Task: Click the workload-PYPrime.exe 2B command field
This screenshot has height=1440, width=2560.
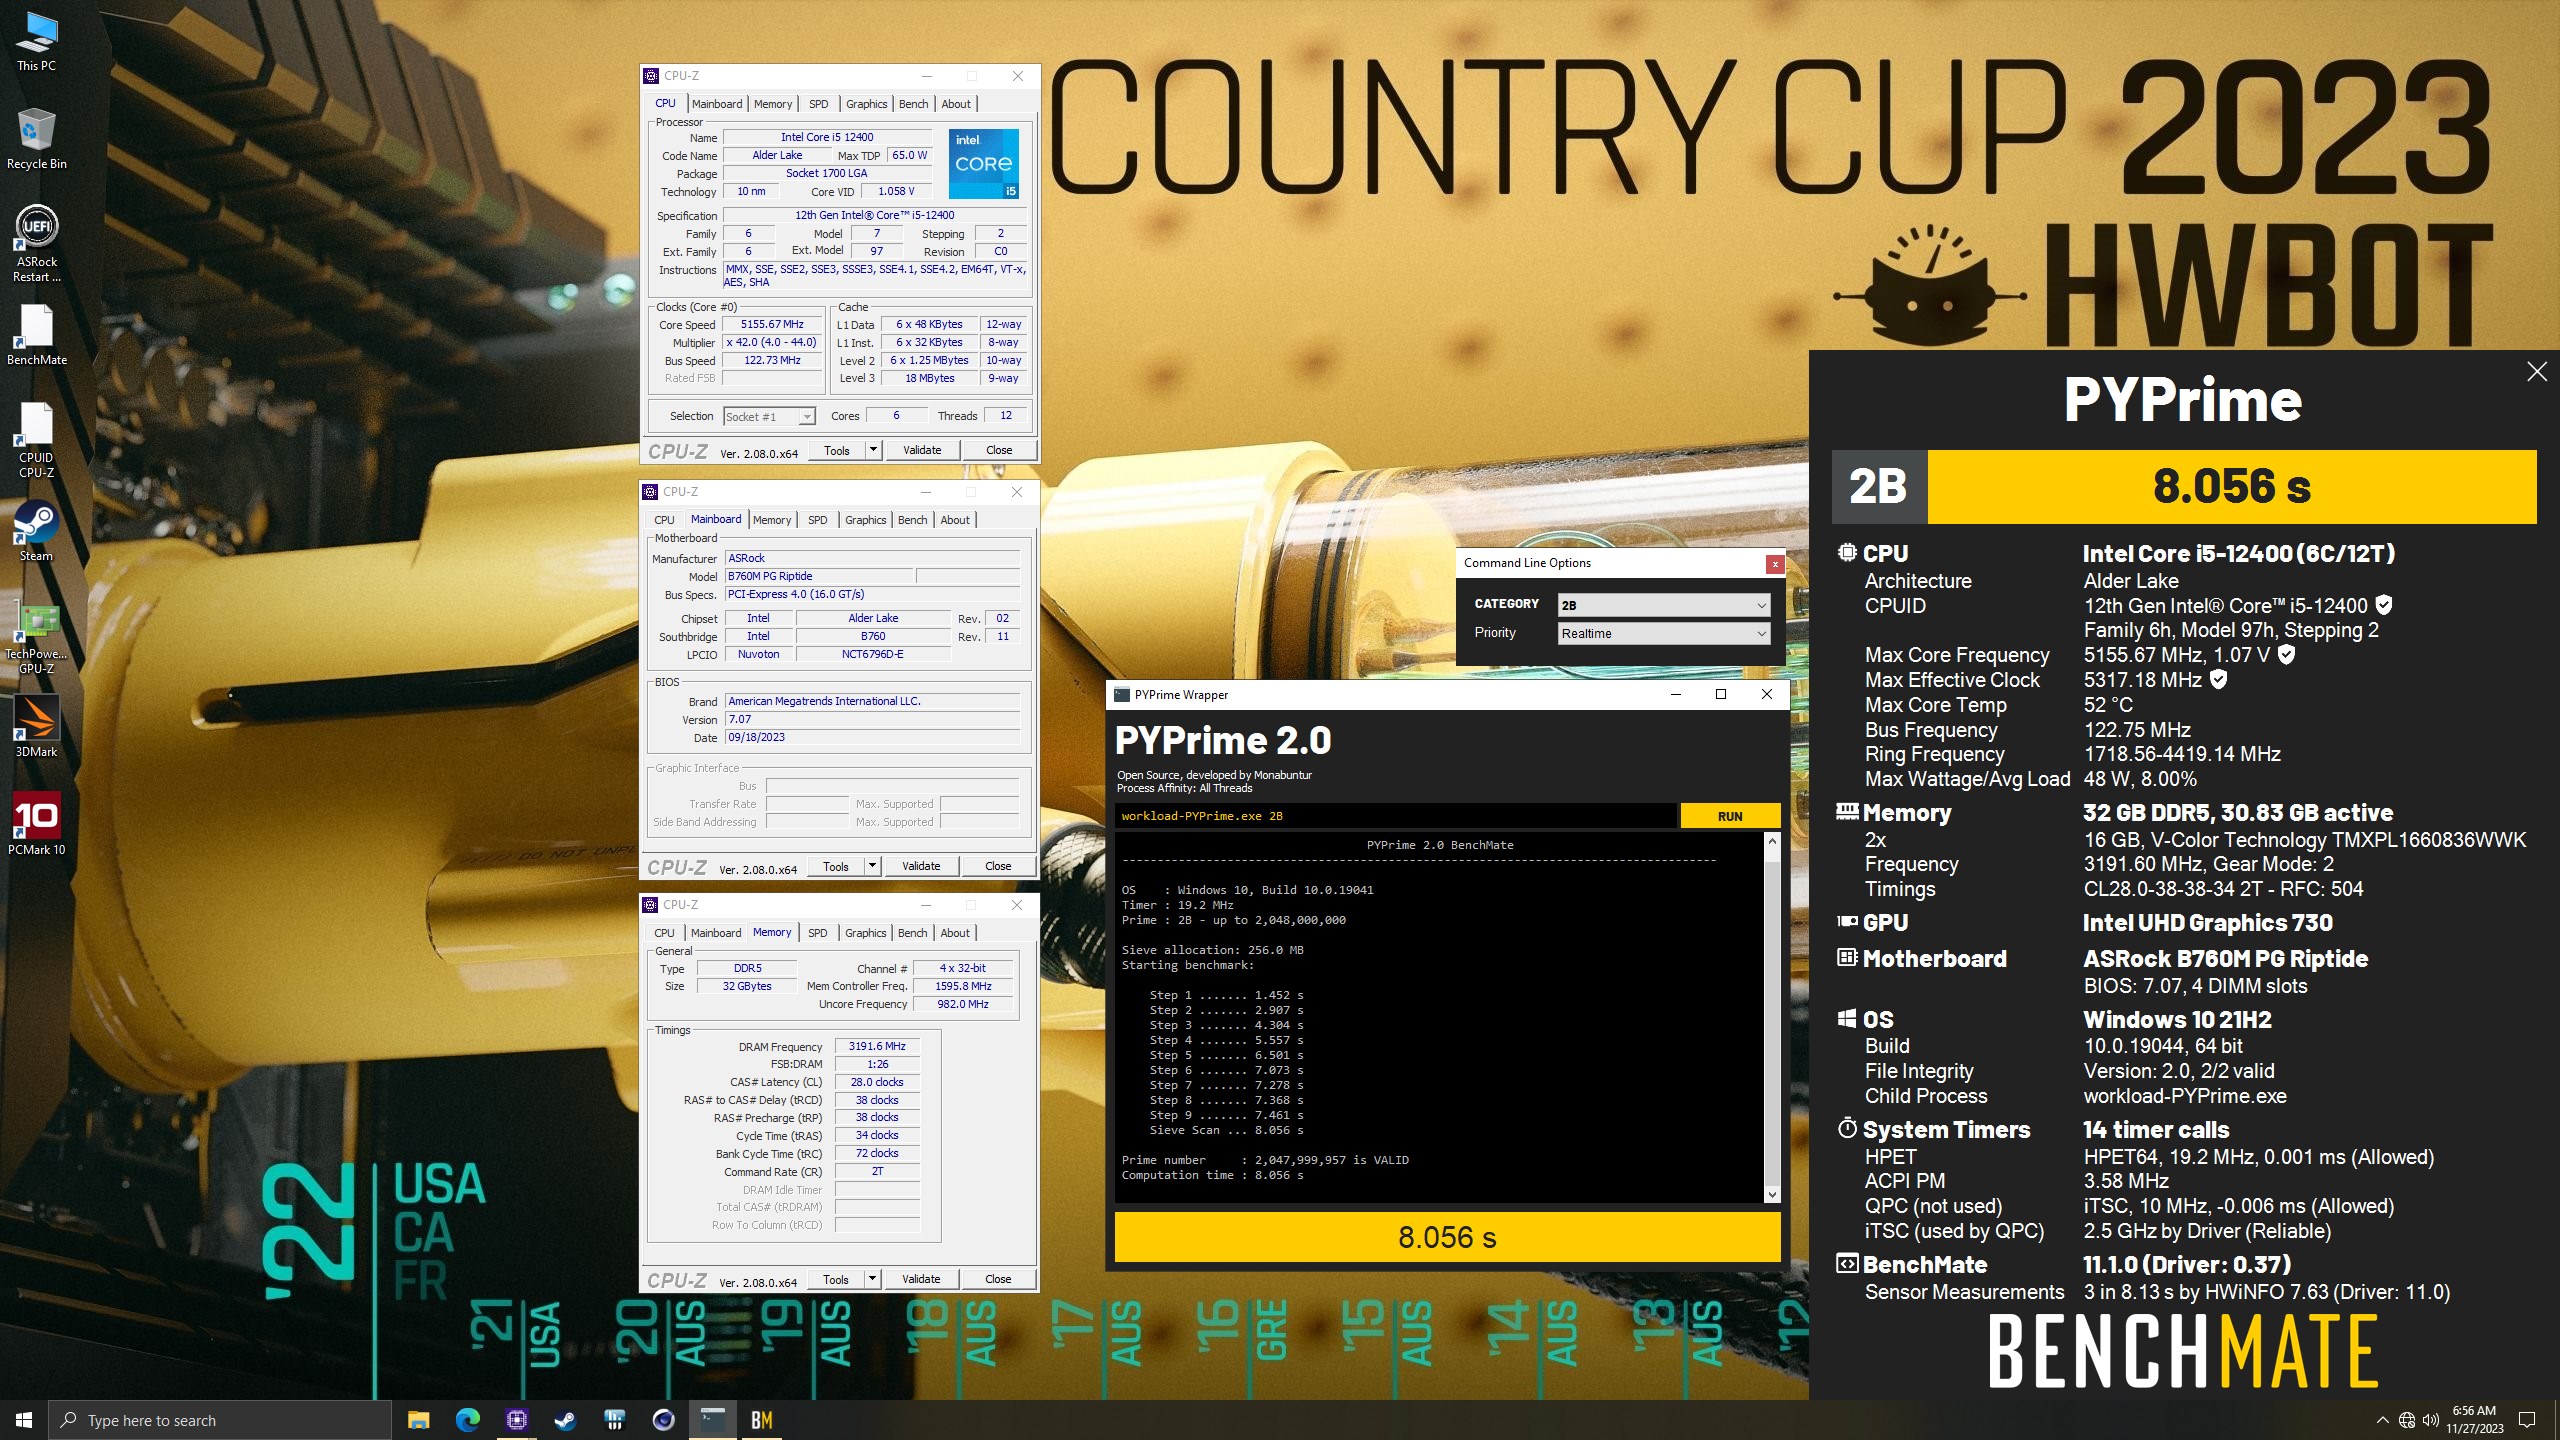Action: click(1395, 816)
